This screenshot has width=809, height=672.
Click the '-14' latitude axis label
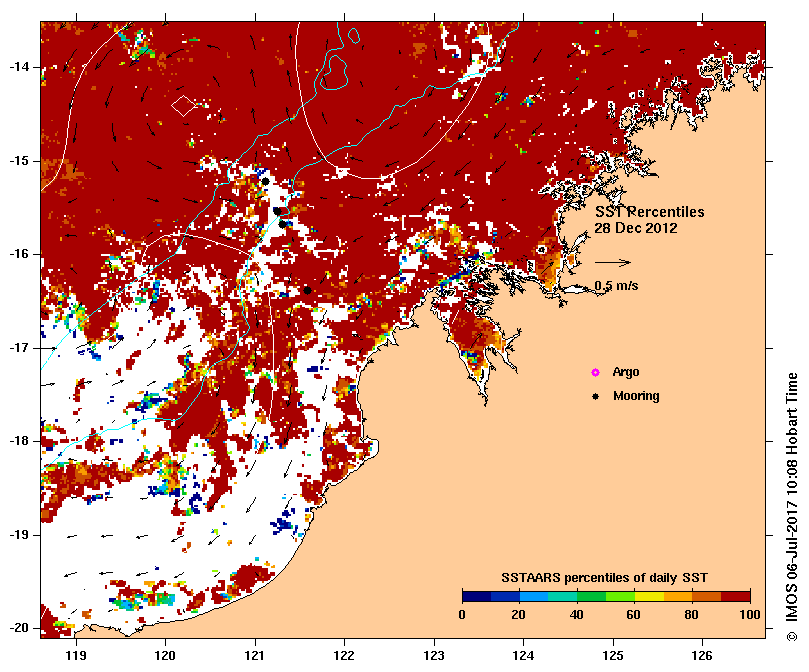[x=19, y=67]
